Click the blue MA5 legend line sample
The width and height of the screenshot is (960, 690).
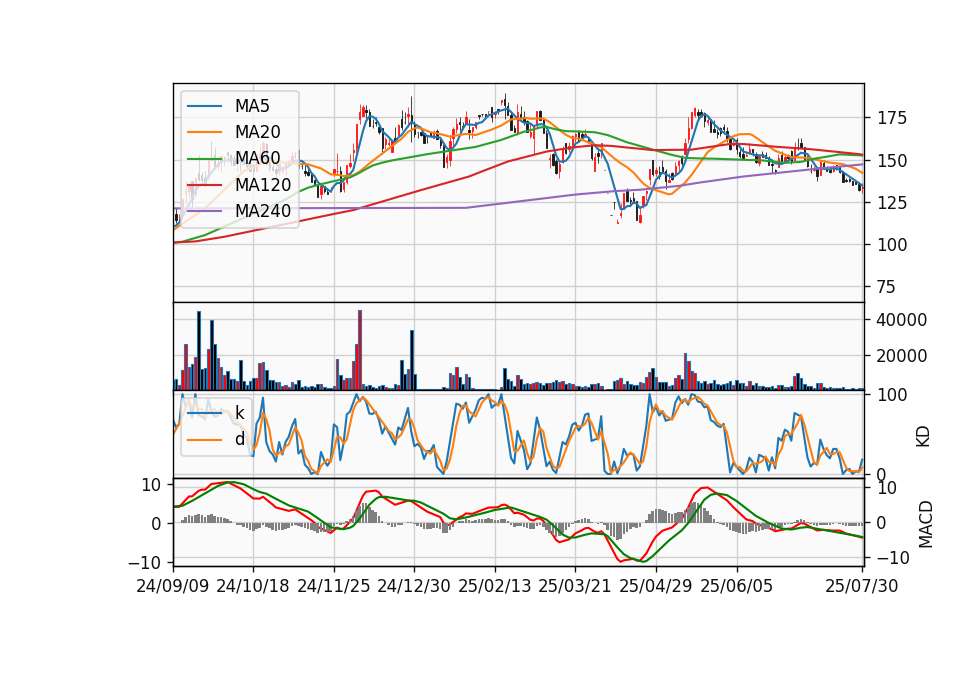pos(204,106)
